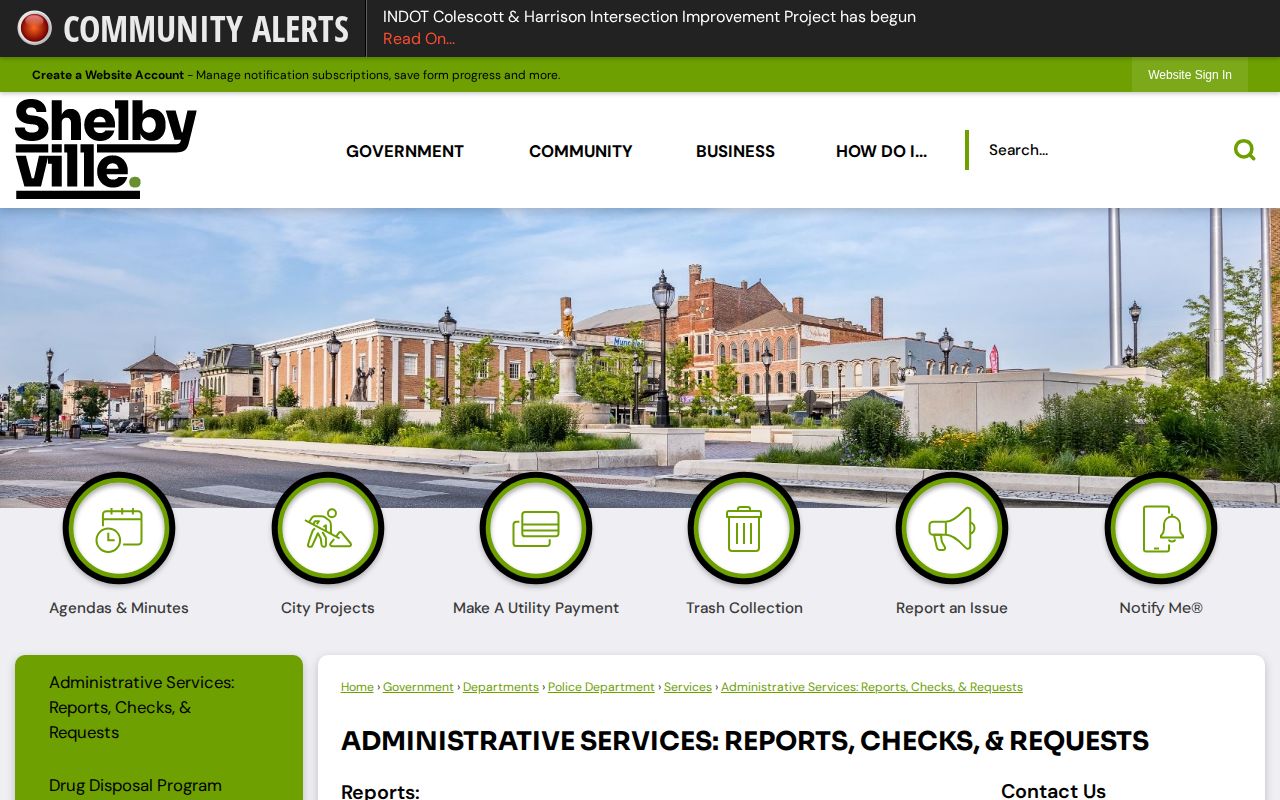Click the red Community Alerts indicator
The height and width of the screenshot is (800, 1280).
[x=34, y=28]
